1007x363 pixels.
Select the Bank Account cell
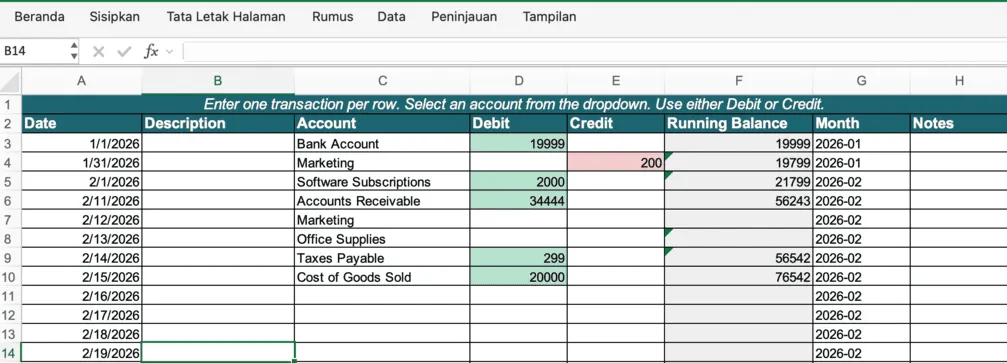382,143
